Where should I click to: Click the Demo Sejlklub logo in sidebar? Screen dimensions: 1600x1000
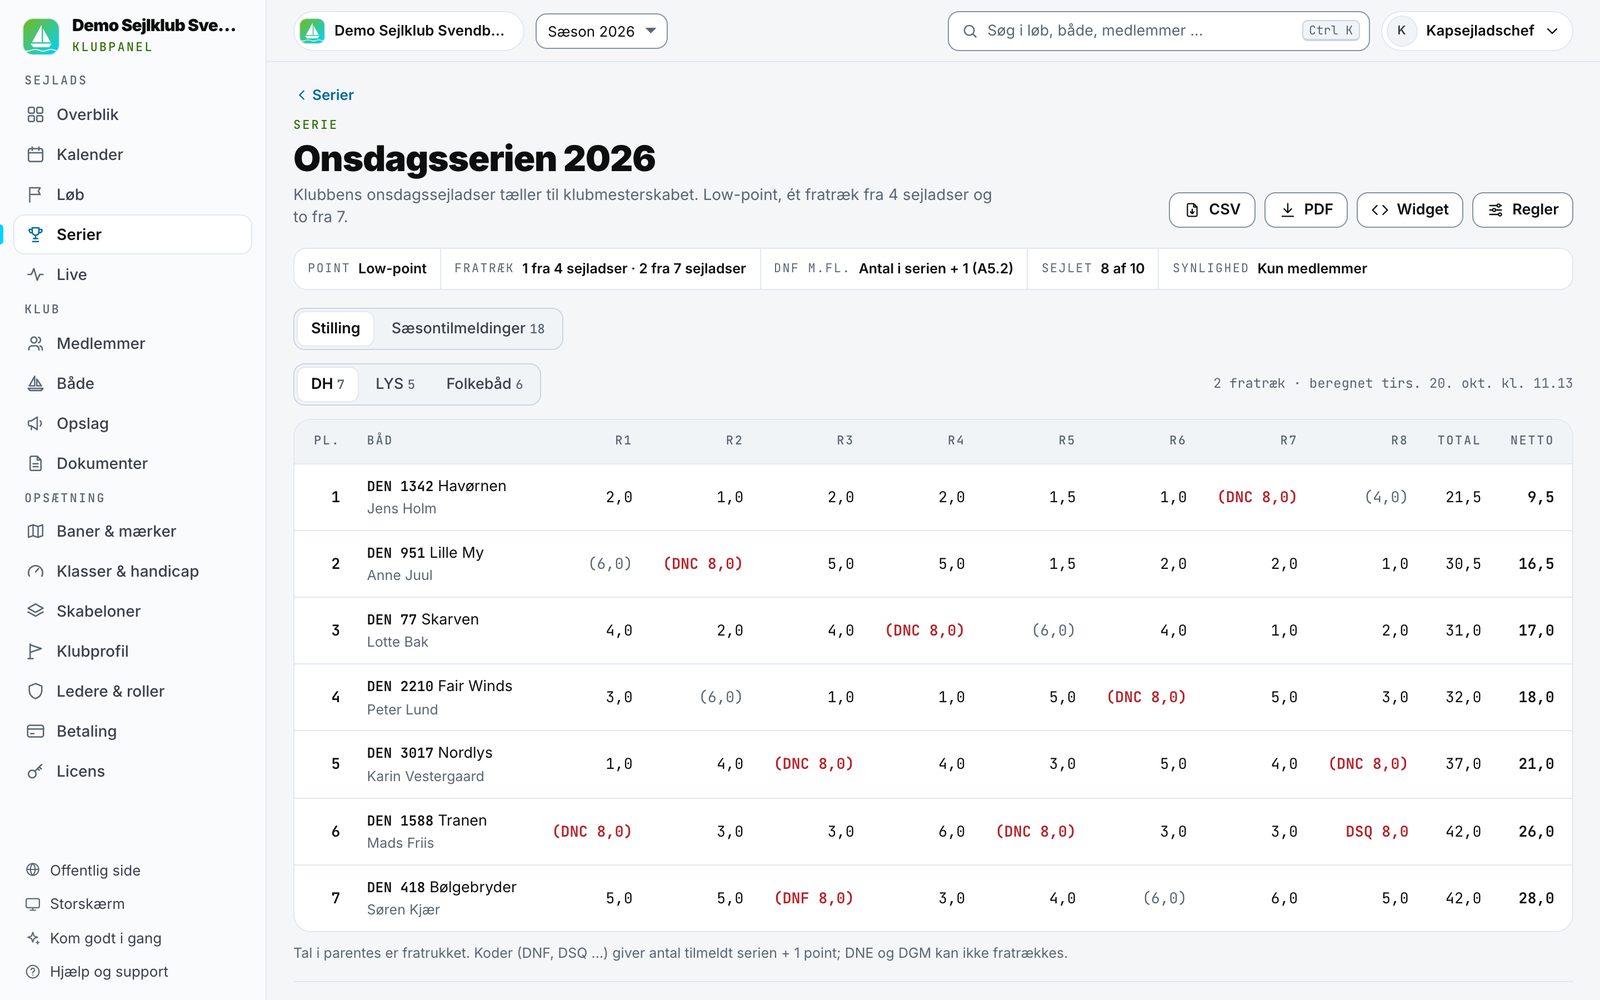click(41, 36)
